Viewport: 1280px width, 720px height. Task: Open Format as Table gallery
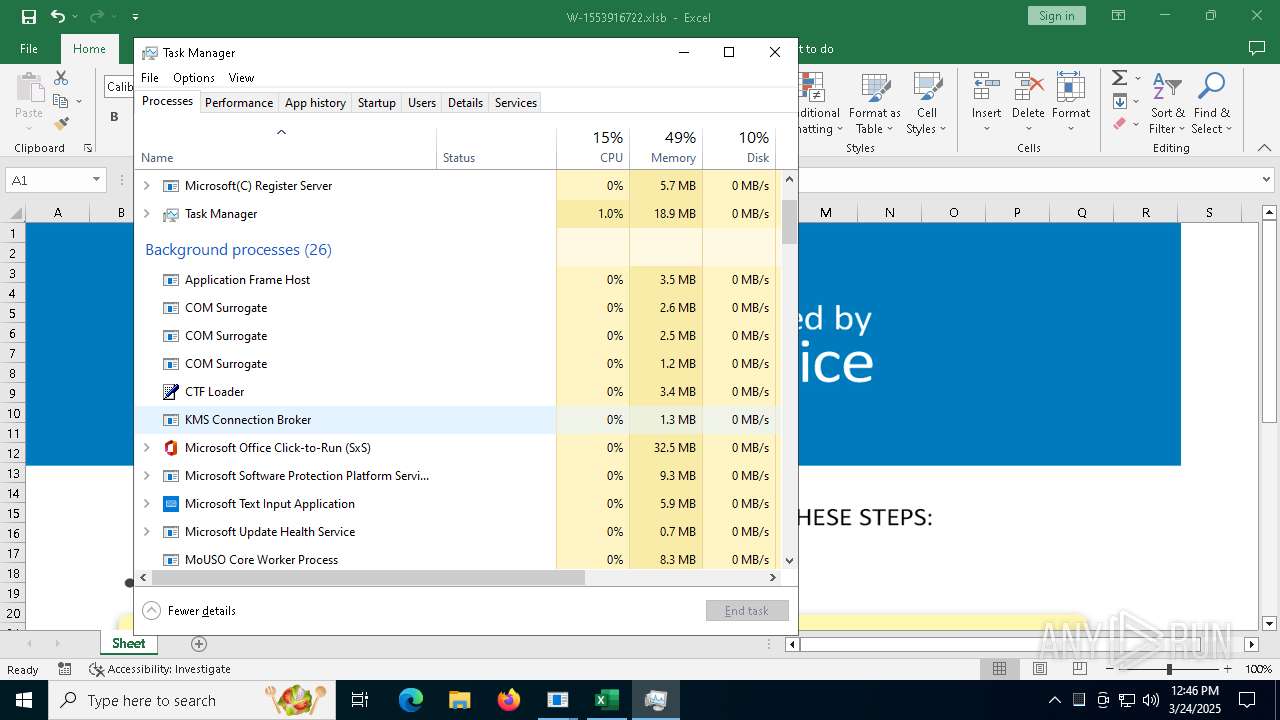[875, 103]
